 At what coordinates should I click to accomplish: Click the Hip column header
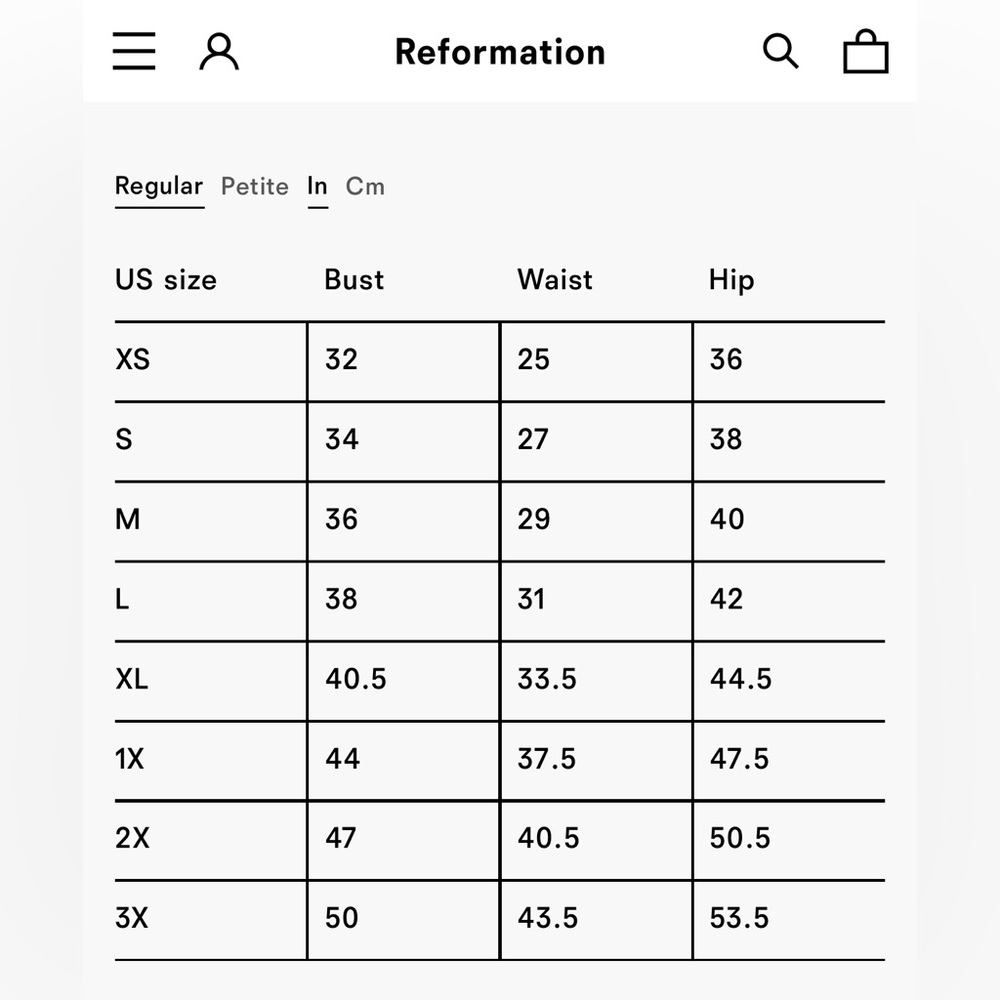(731, 280)
